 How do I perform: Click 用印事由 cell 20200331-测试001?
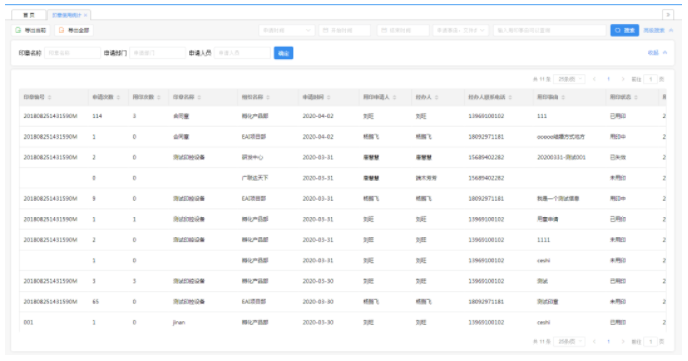coord(561,157)
